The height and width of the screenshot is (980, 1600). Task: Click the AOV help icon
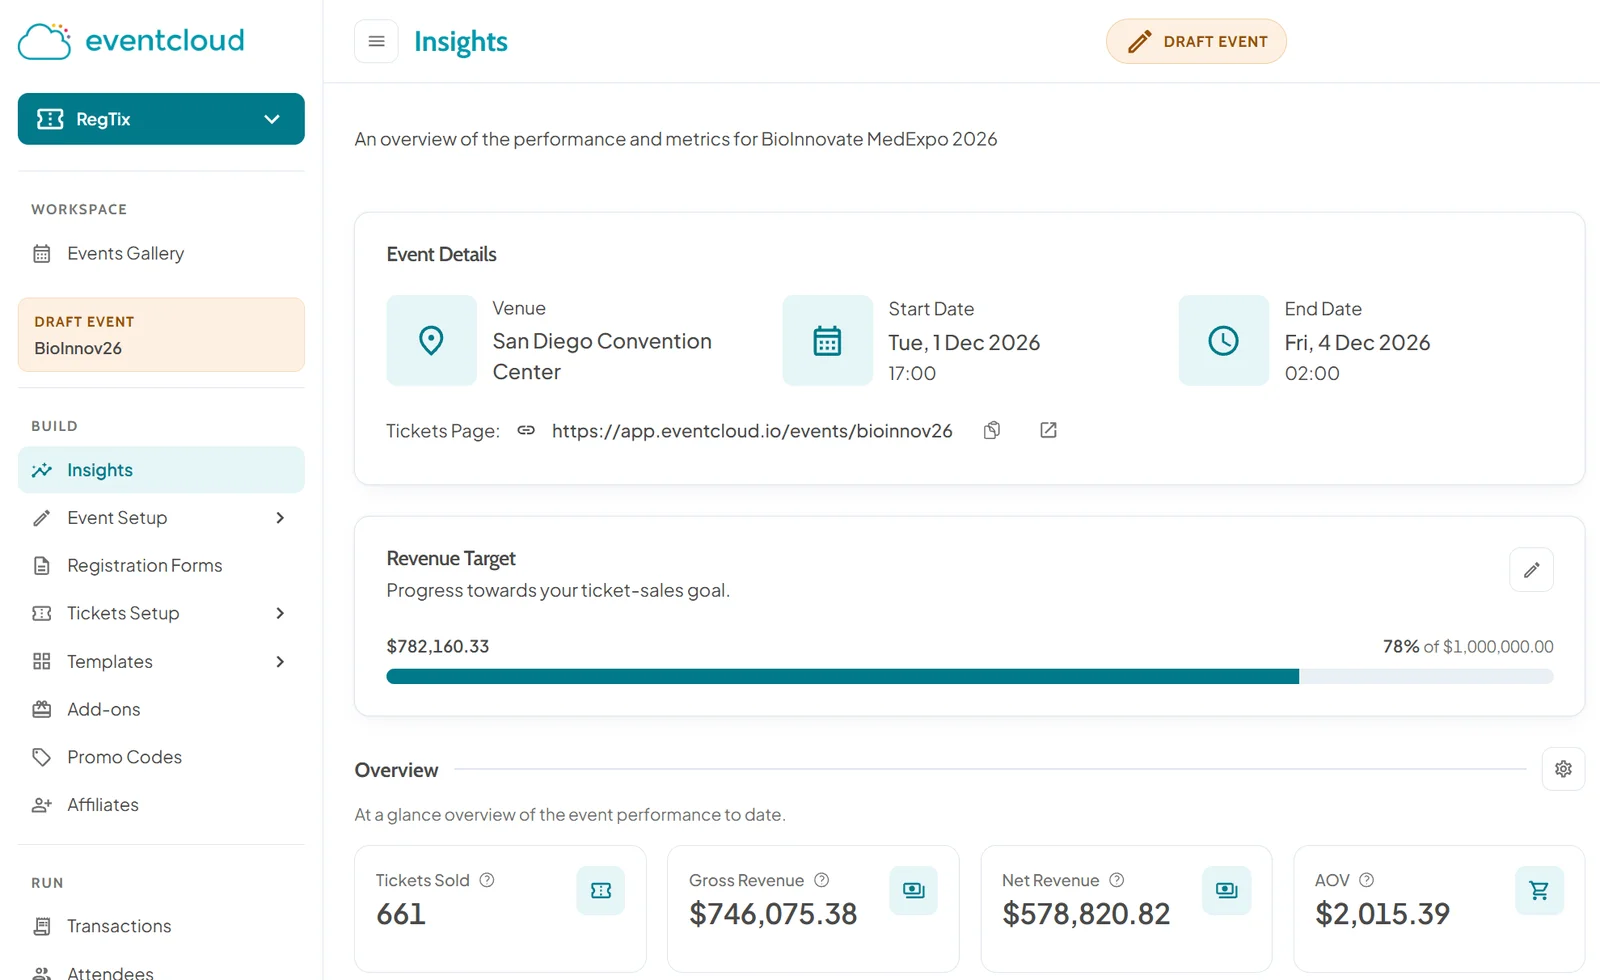(1367, 880)
